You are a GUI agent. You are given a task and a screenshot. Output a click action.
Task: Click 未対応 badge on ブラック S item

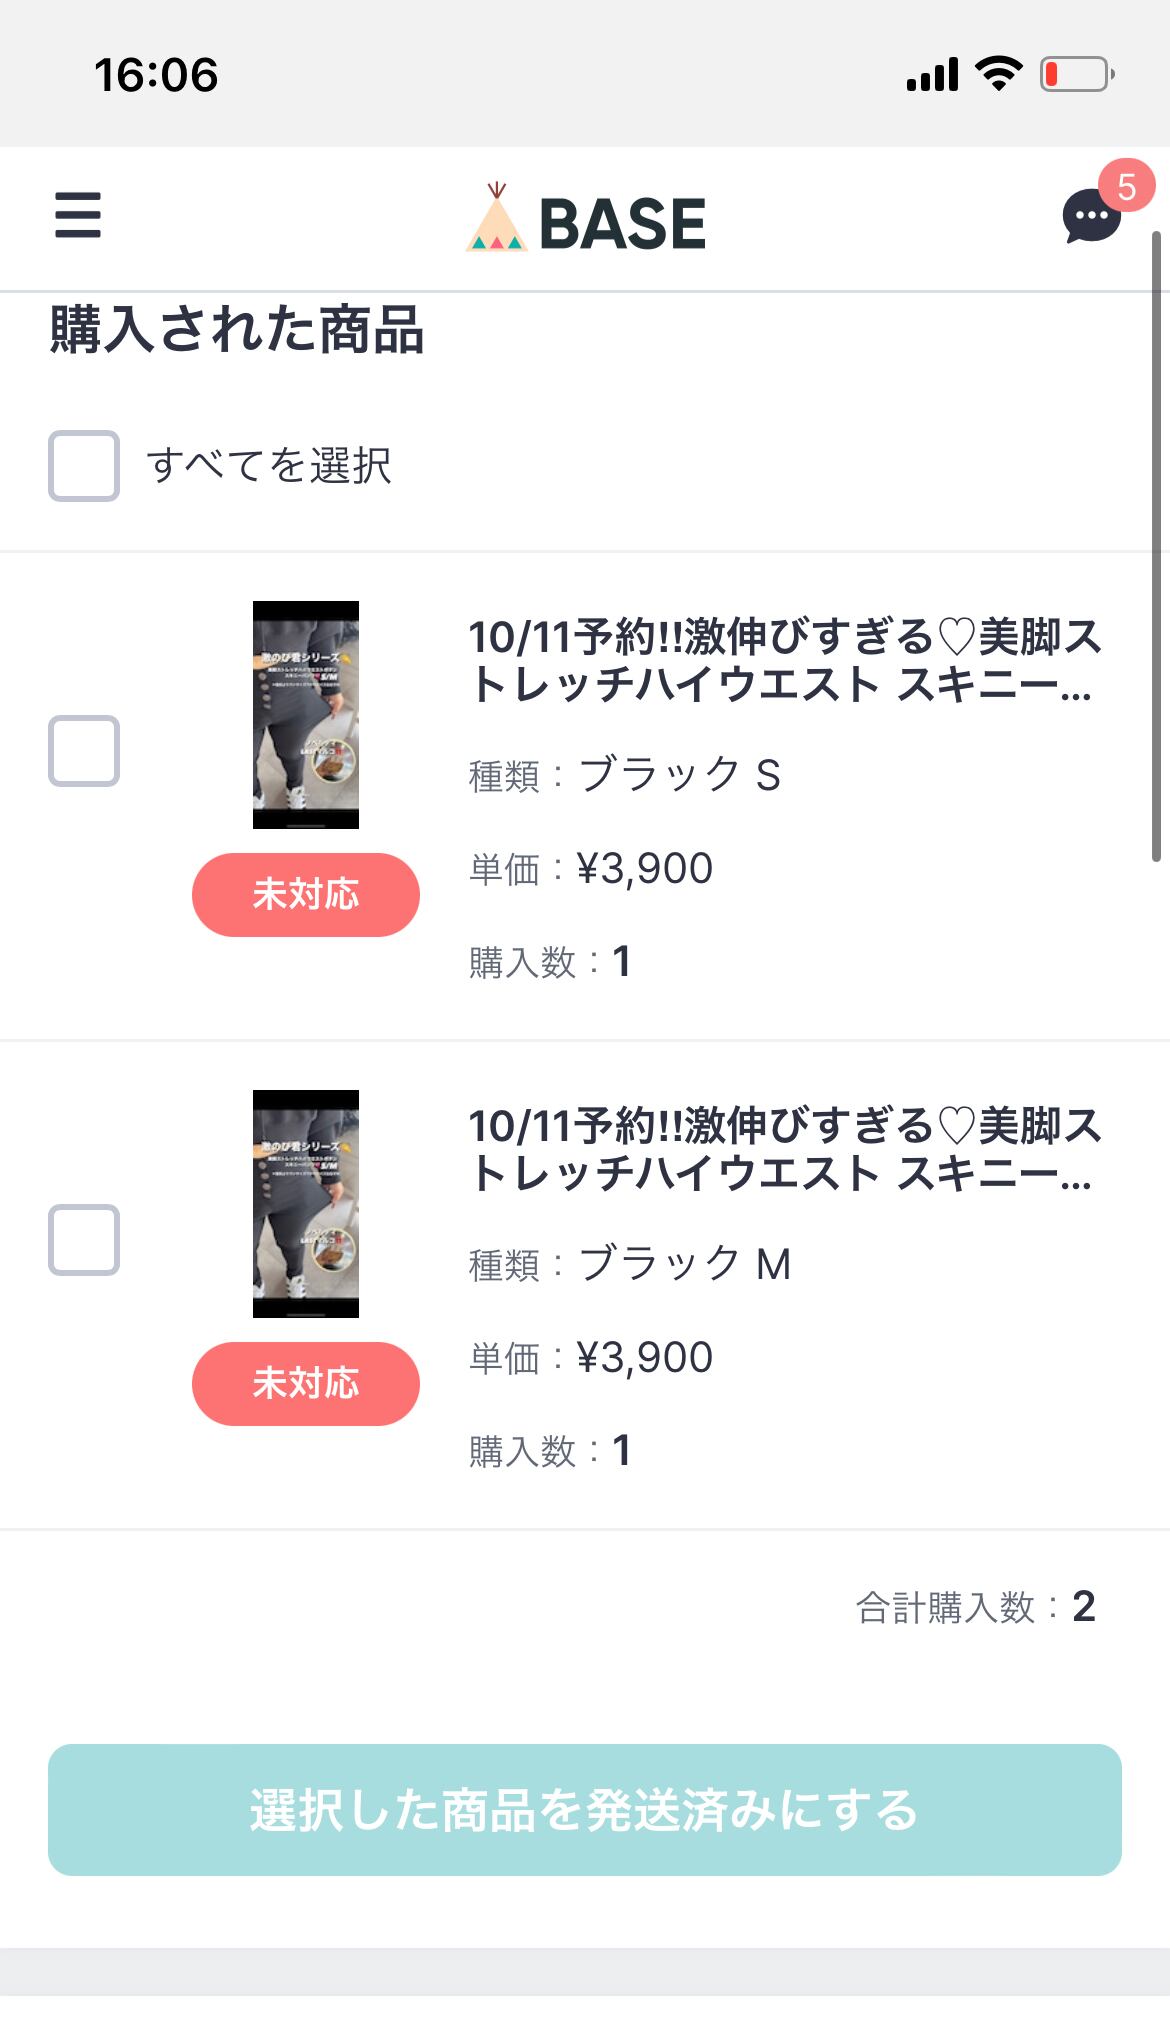(x=306, y=895)
